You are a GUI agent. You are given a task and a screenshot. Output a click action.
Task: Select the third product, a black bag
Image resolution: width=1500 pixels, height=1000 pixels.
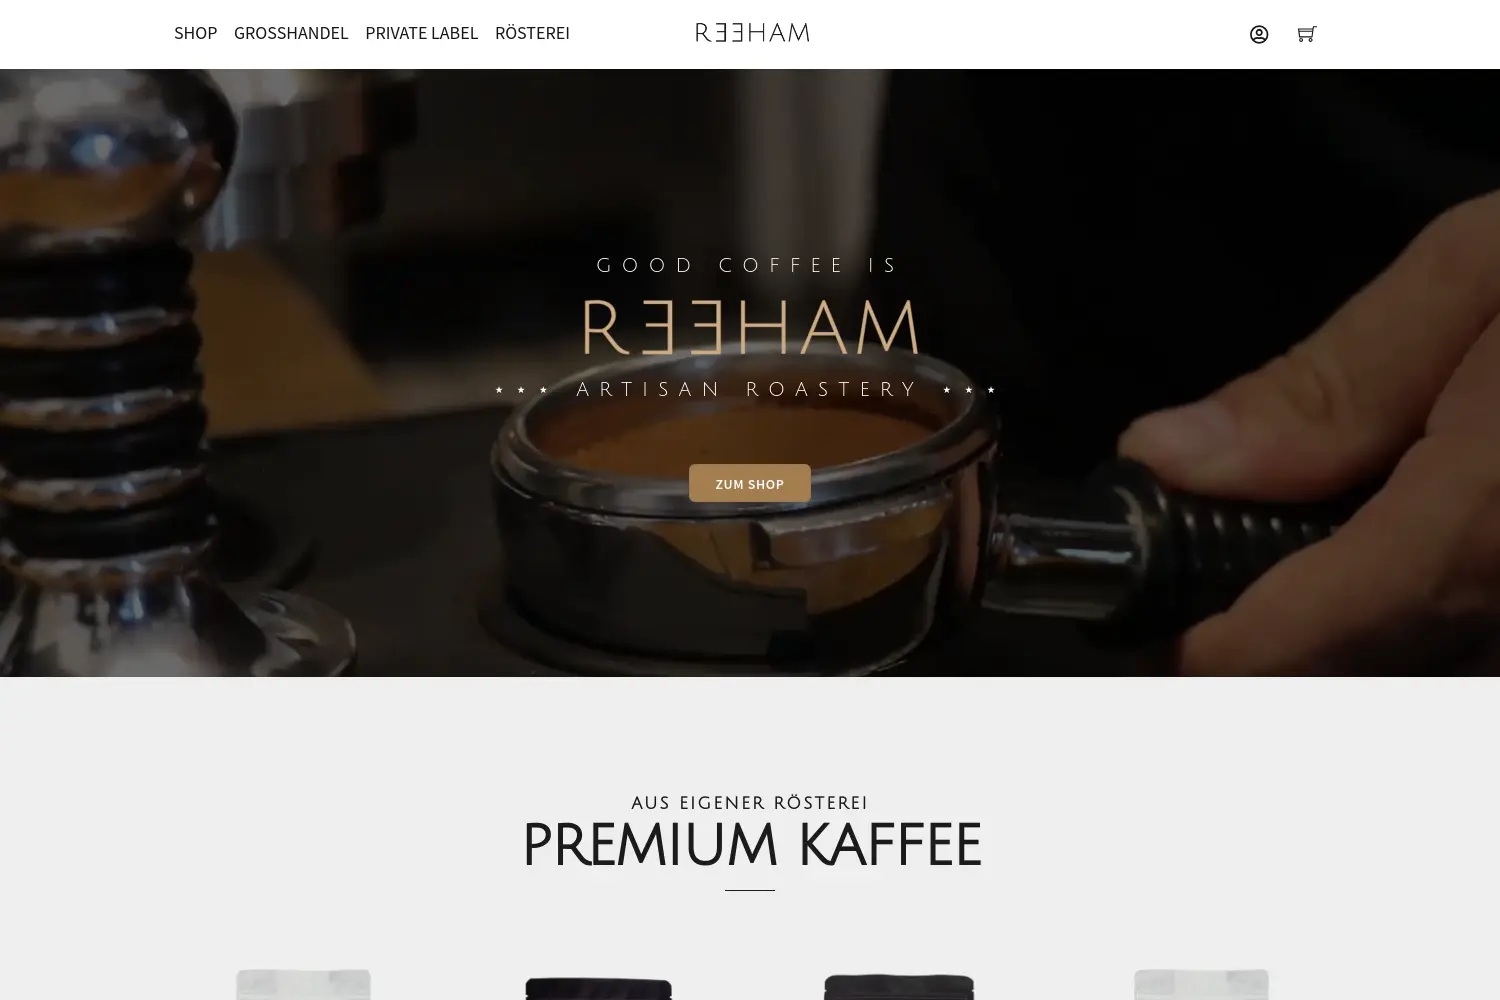[898, 986]
